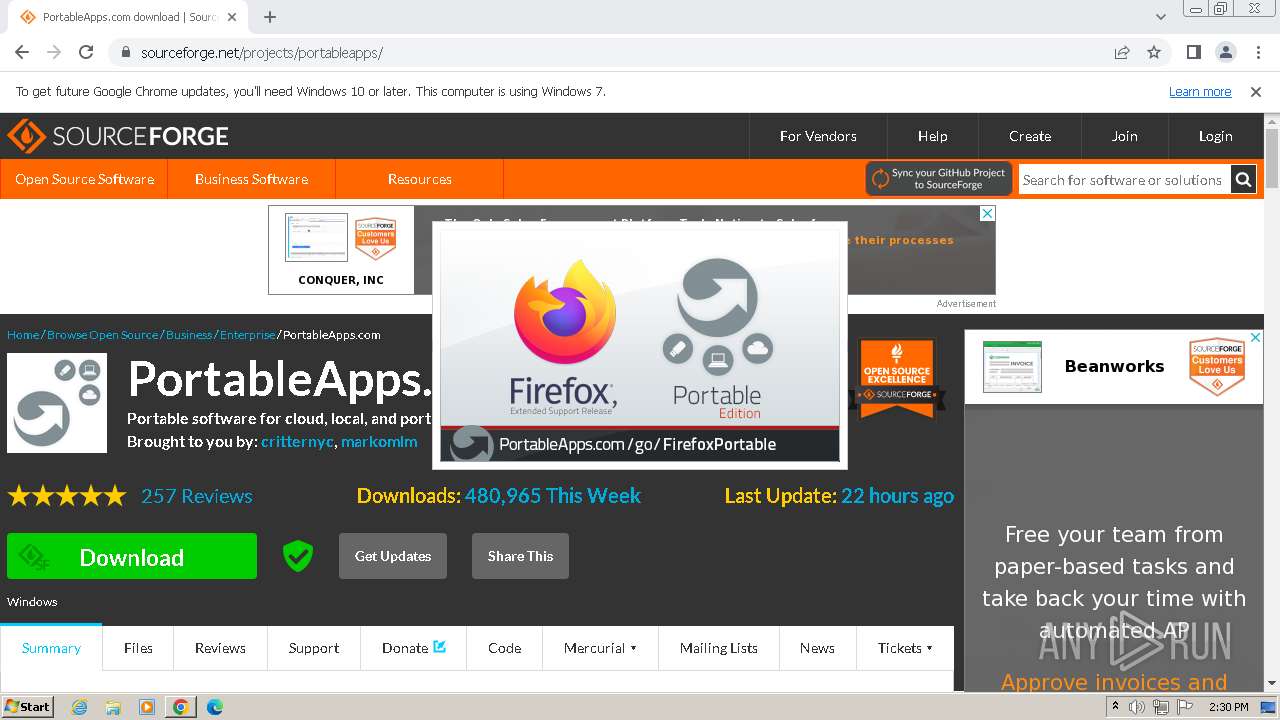Click the green shield verified icon
Image resolution: width=1280 pixels, height=720 pixels.
pos(297,556)
